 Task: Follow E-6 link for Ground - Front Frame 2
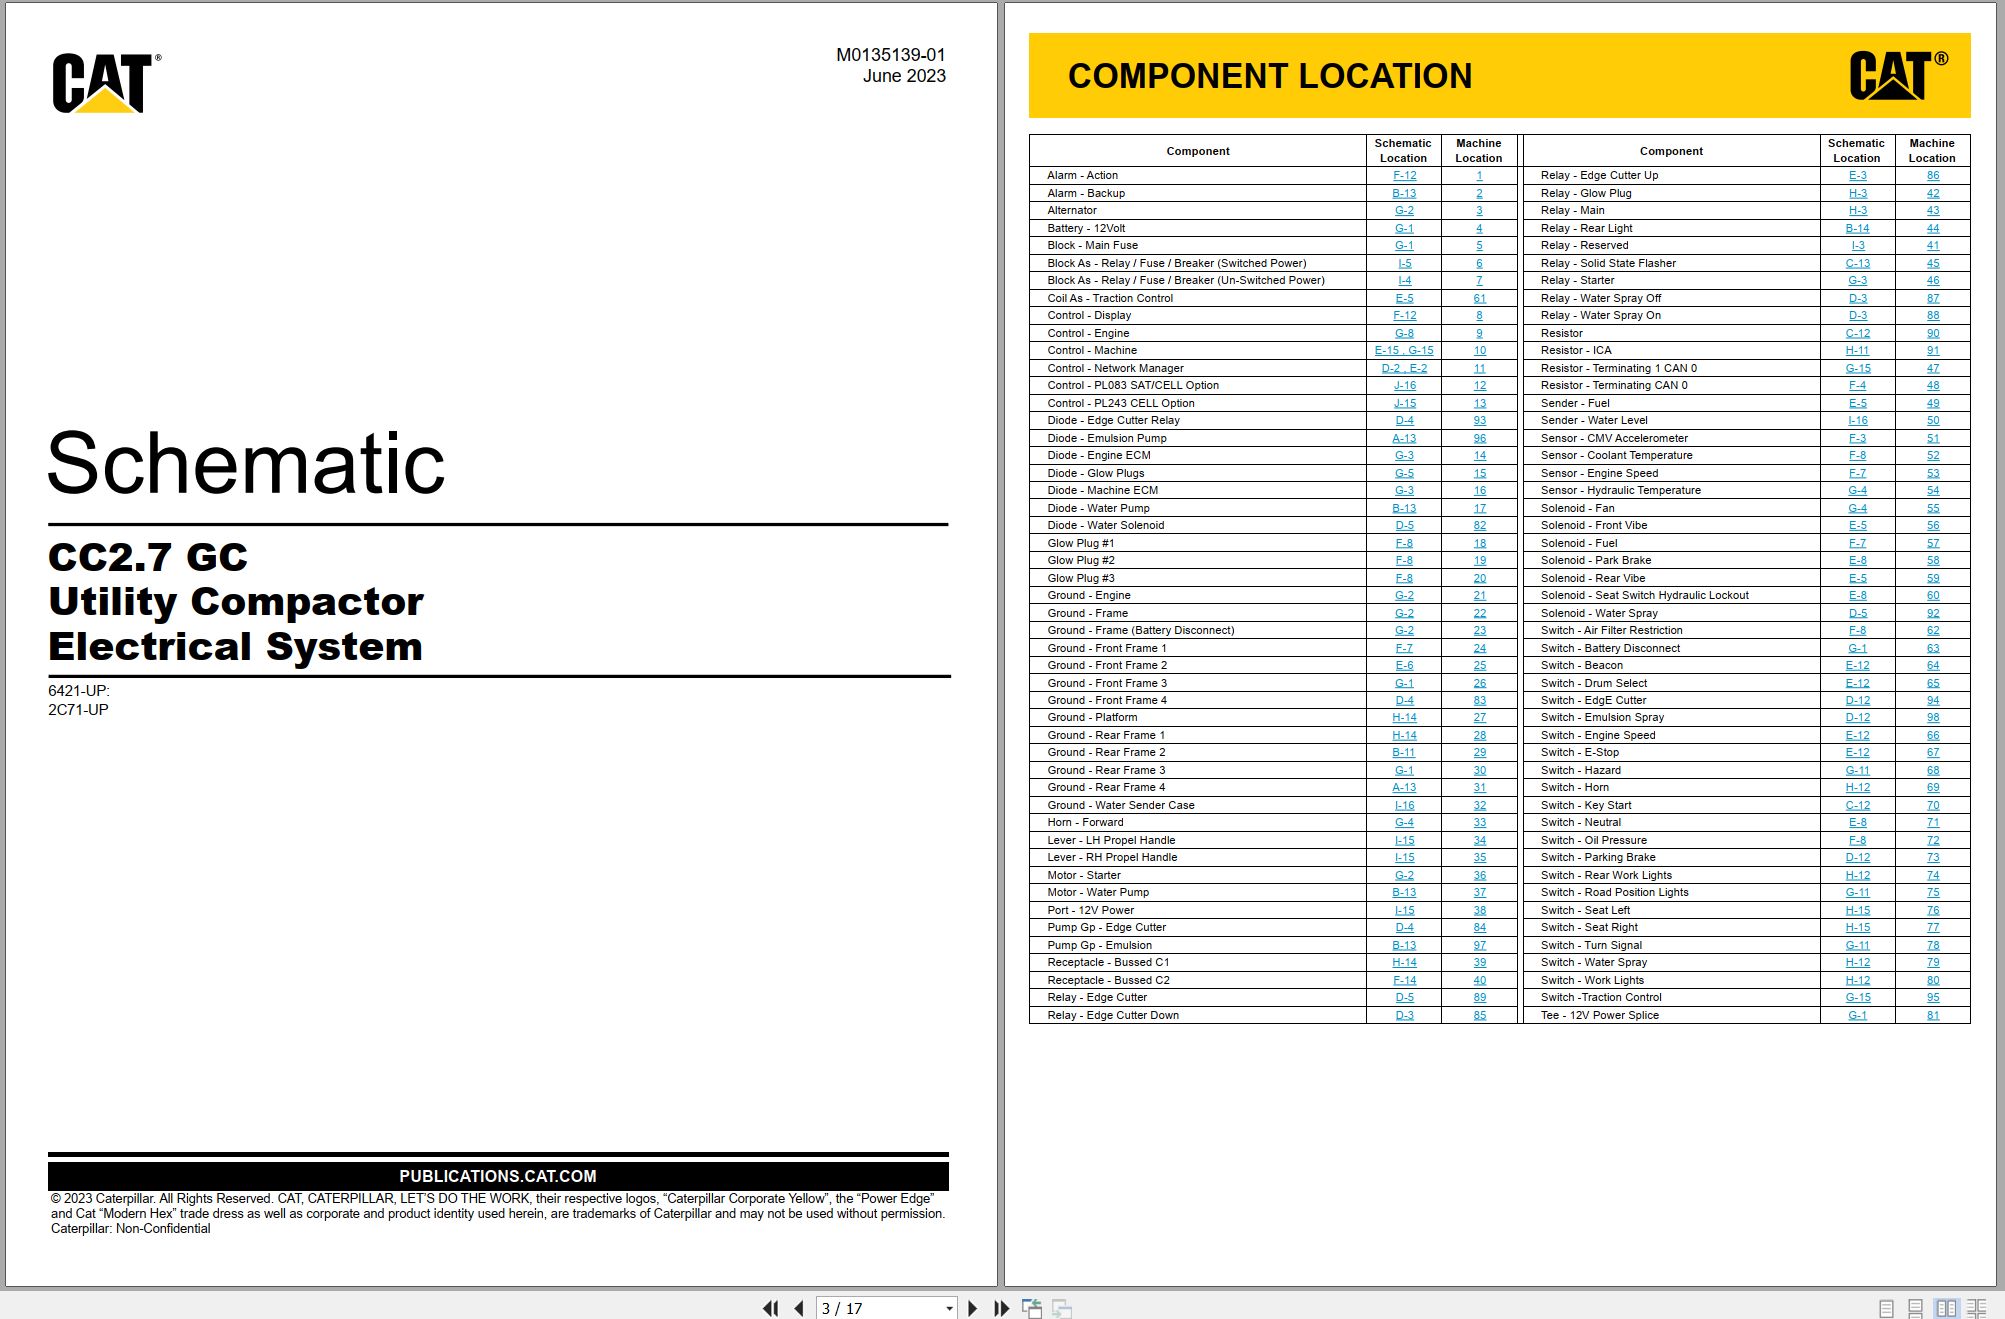click(x=1404, y=666)
